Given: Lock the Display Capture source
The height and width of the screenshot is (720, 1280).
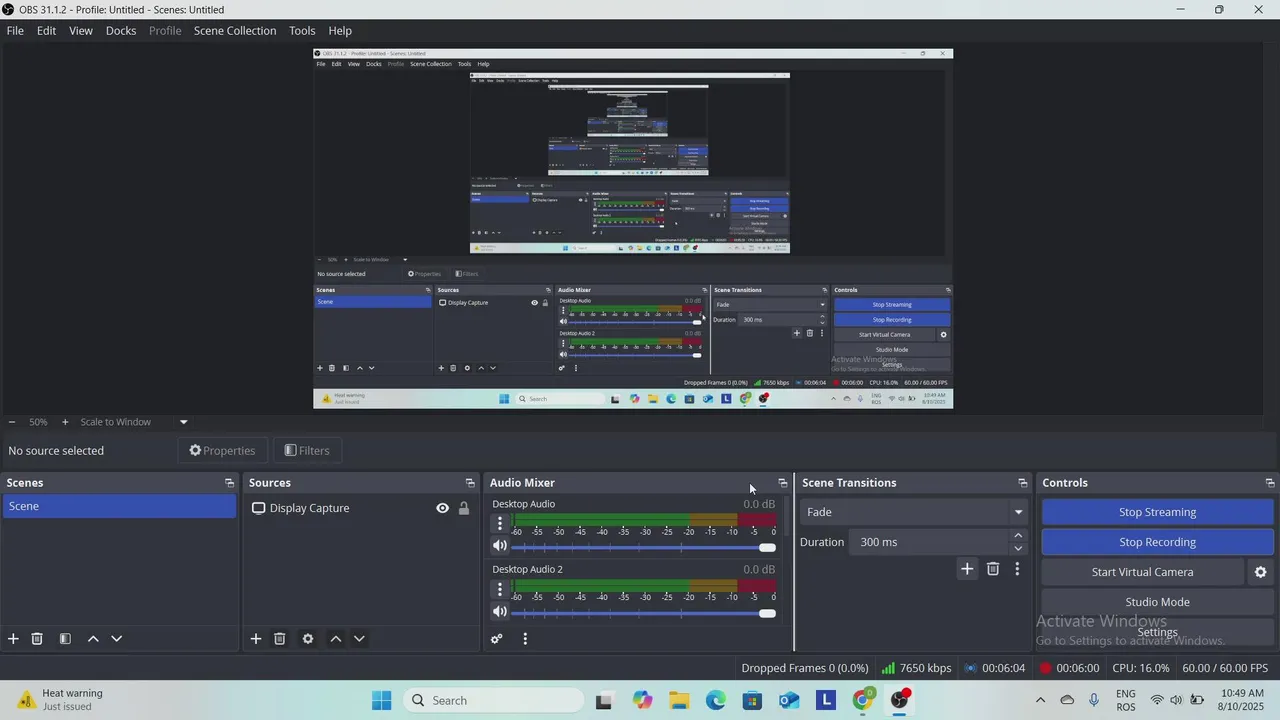Looking at the screenshot, I should point(464,508).
